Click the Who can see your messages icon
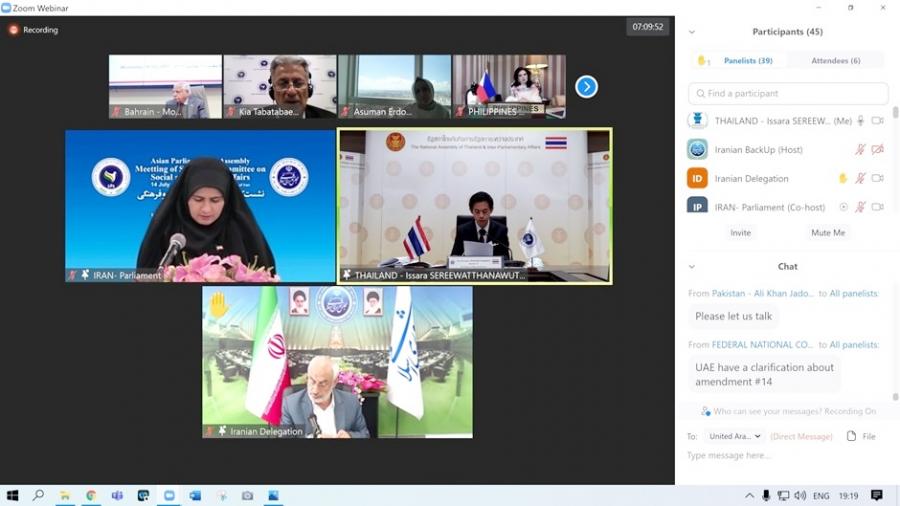Viewport: 900px width, 506px height. (x=706, y=411)
